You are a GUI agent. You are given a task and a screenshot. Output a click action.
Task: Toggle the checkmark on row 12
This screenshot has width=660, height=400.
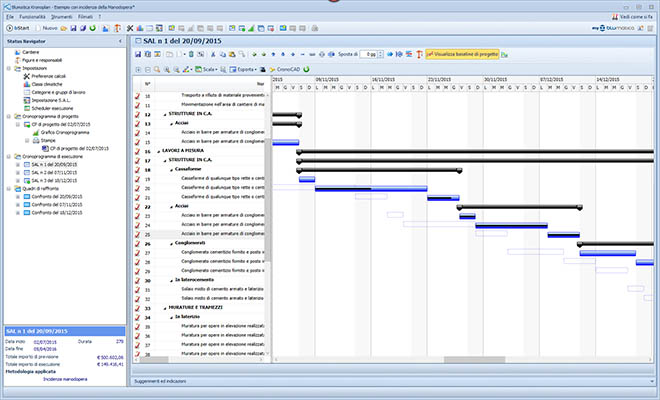138,115
